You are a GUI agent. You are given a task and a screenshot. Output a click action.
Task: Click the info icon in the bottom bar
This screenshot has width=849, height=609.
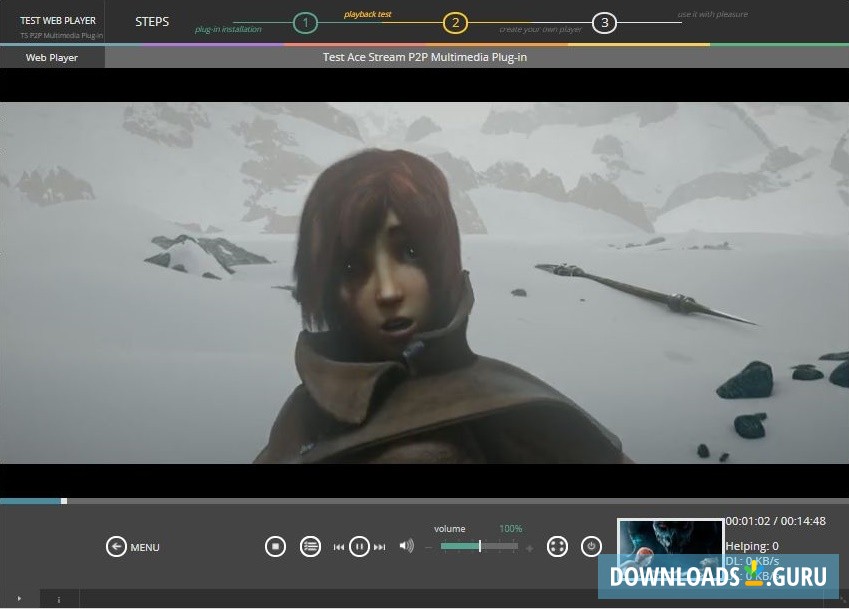click(x=58, y=598)
